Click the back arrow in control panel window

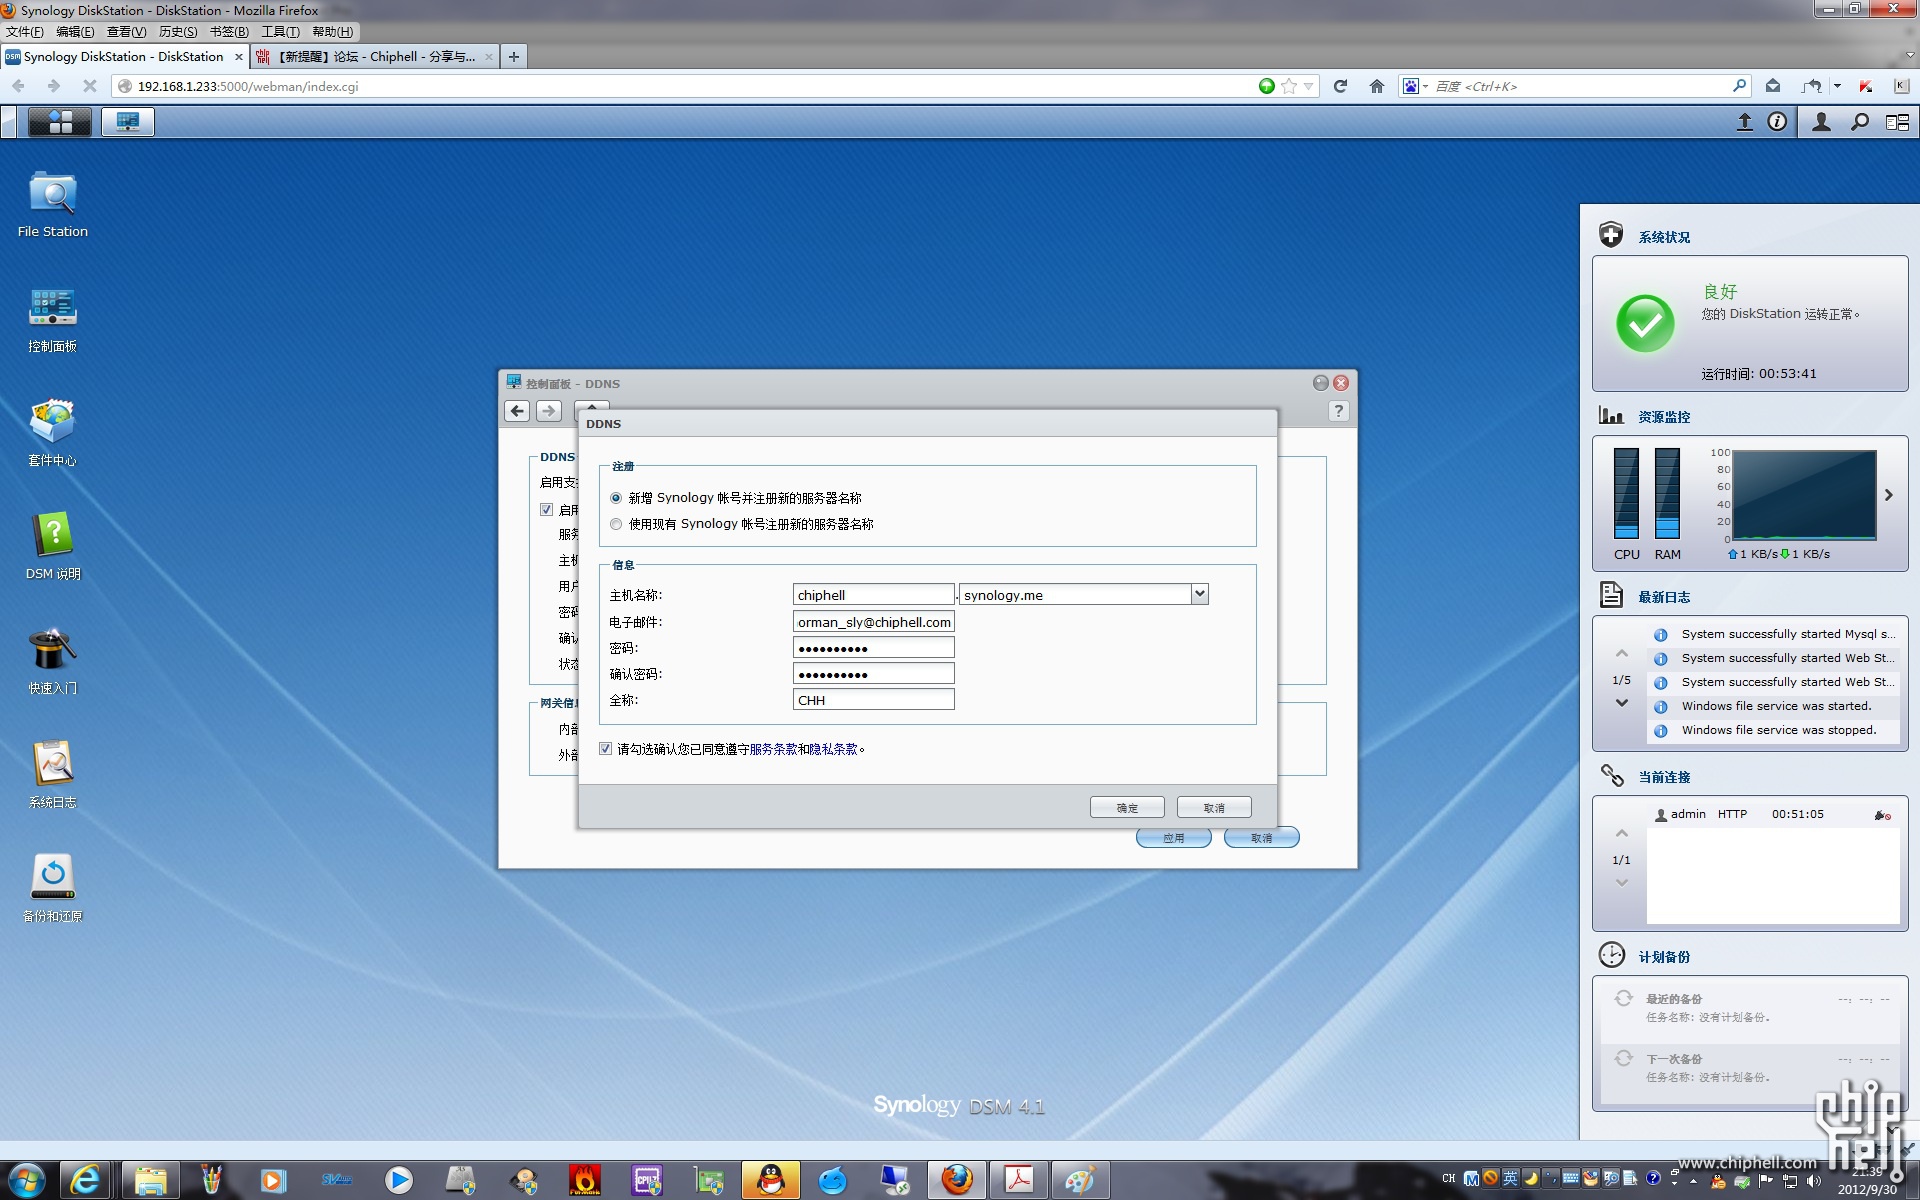coord(517,411)
